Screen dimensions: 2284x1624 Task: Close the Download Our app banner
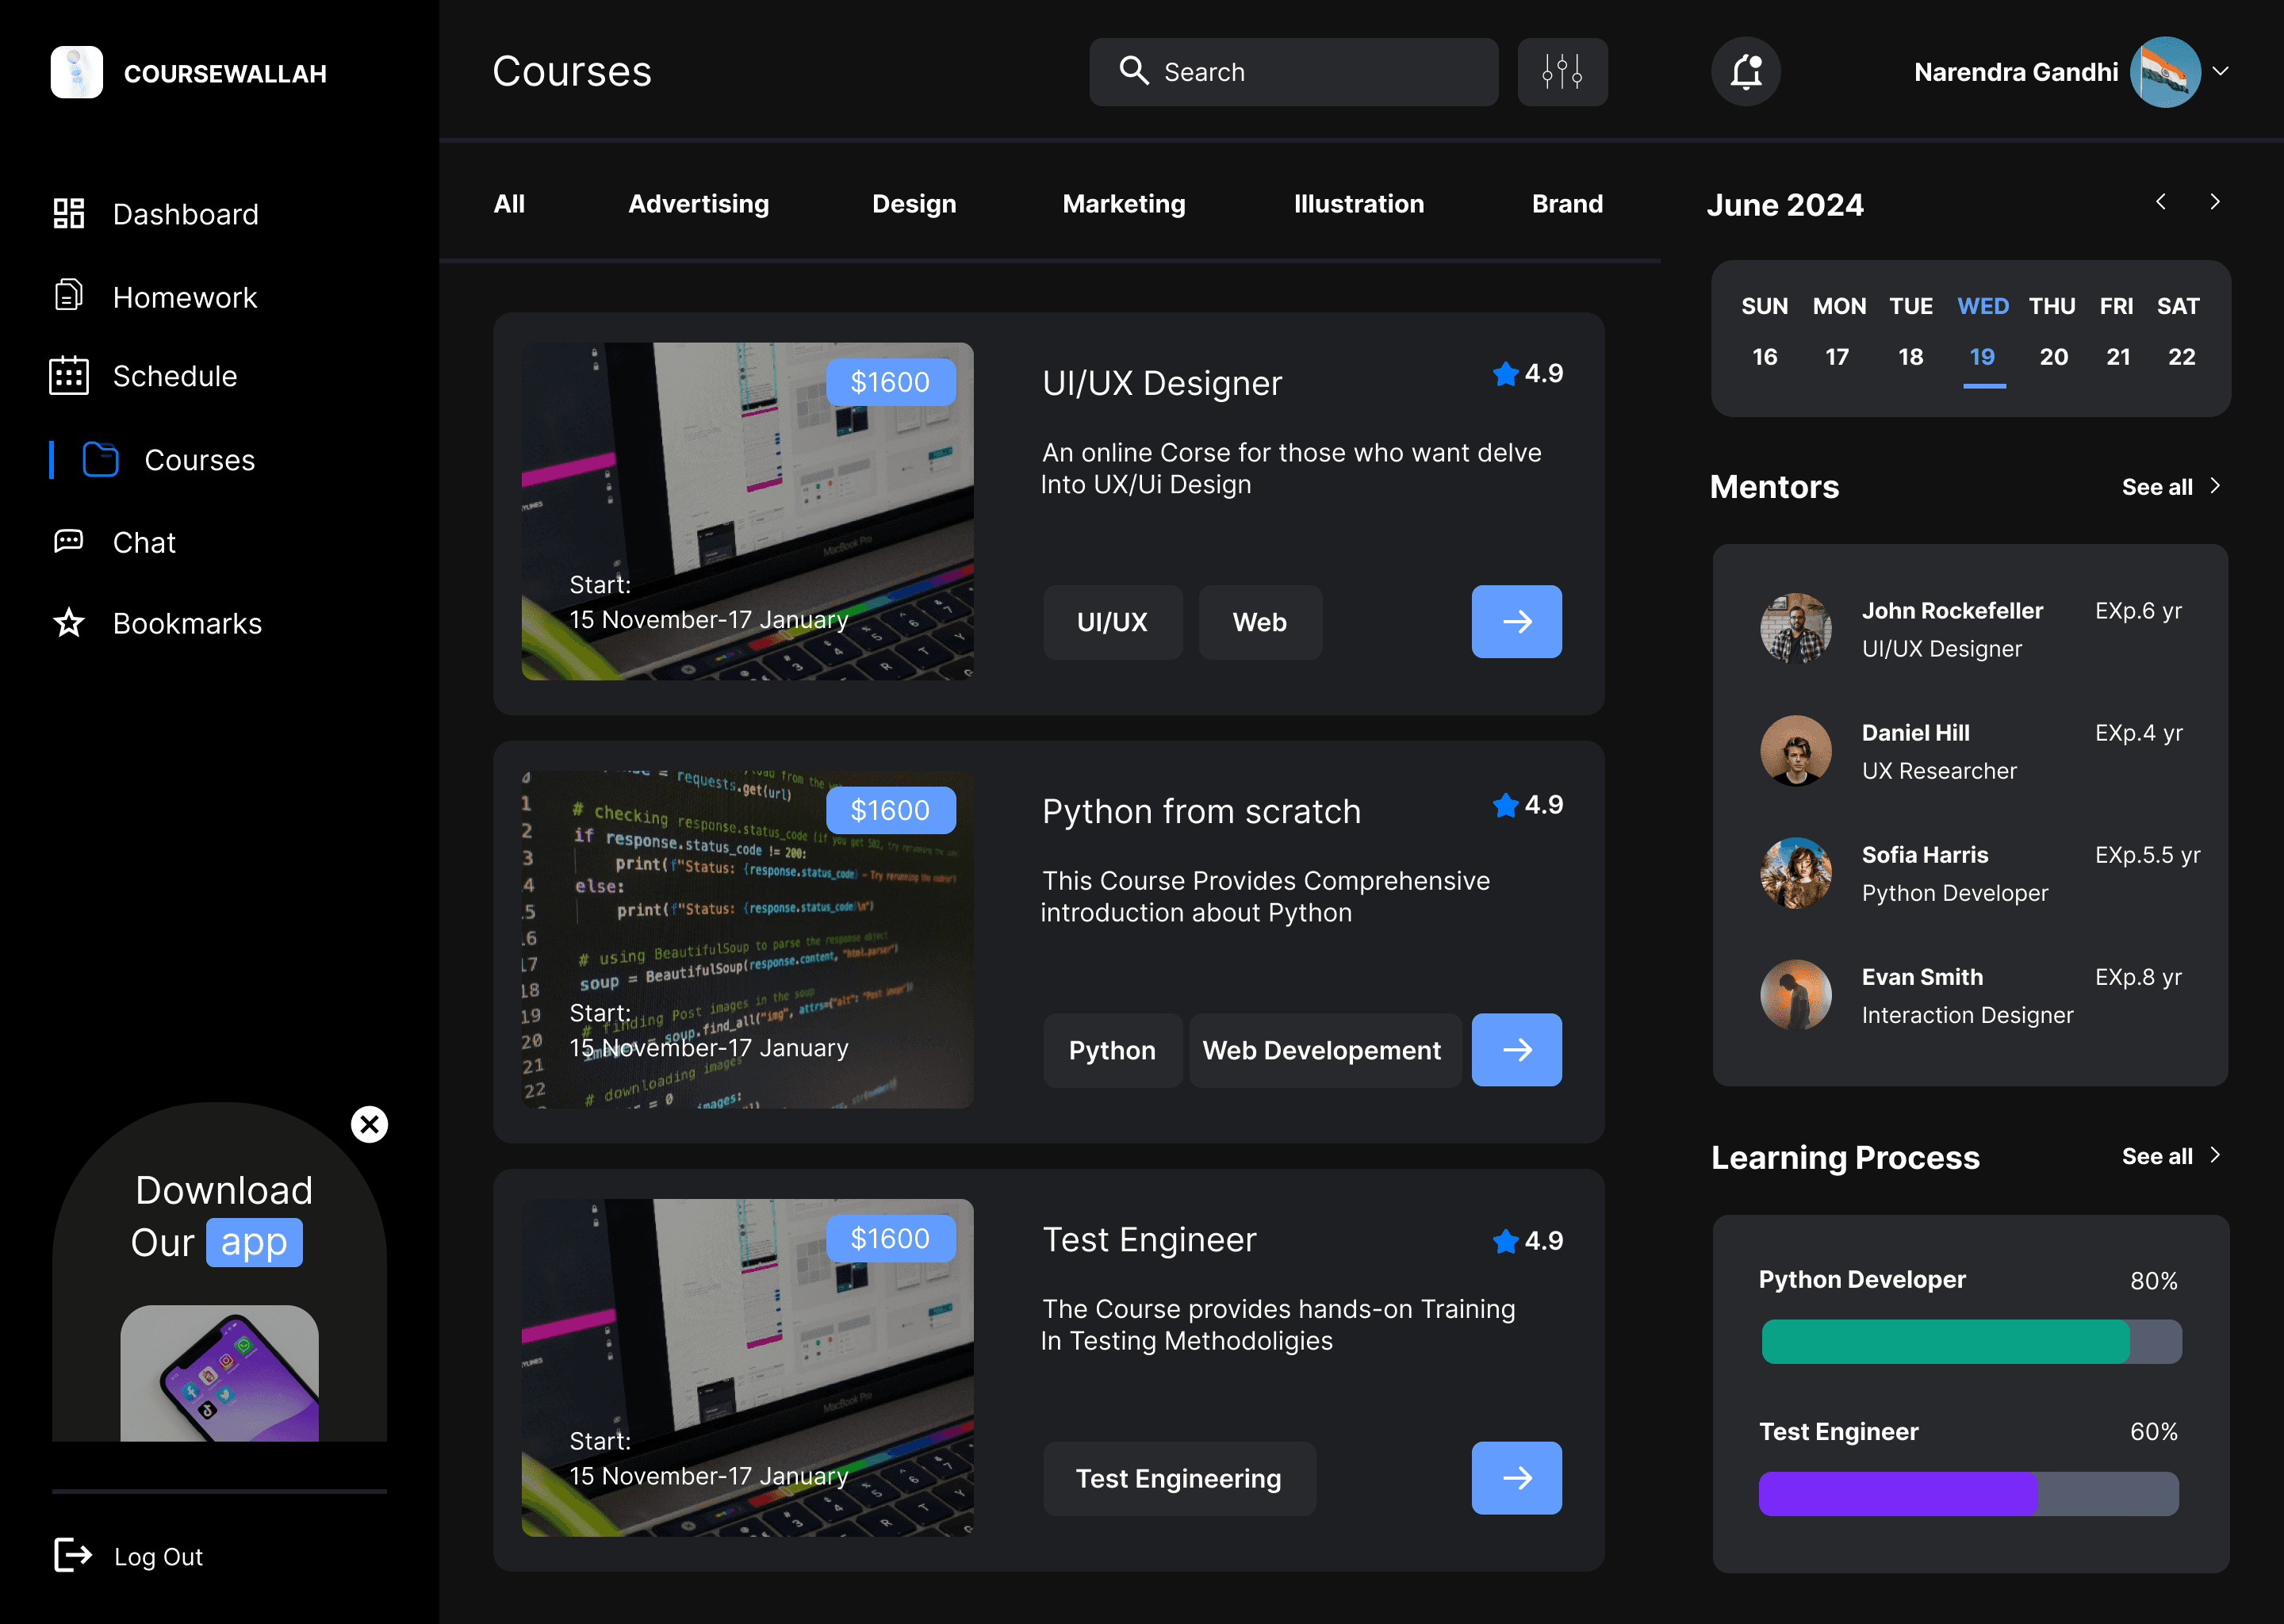369,1124
